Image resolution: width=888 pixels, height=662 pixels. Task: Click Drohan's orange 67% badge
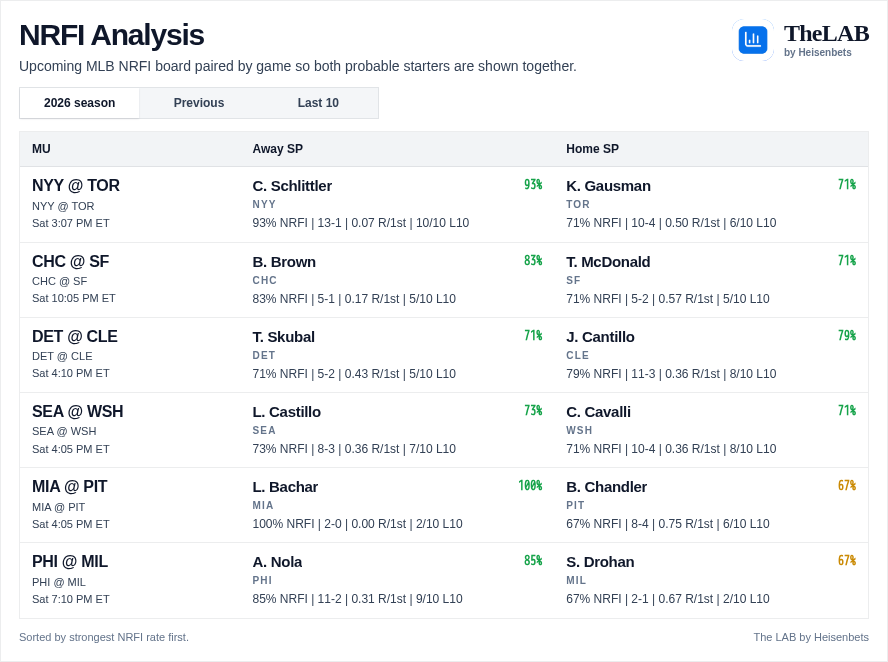click(847, 561)
